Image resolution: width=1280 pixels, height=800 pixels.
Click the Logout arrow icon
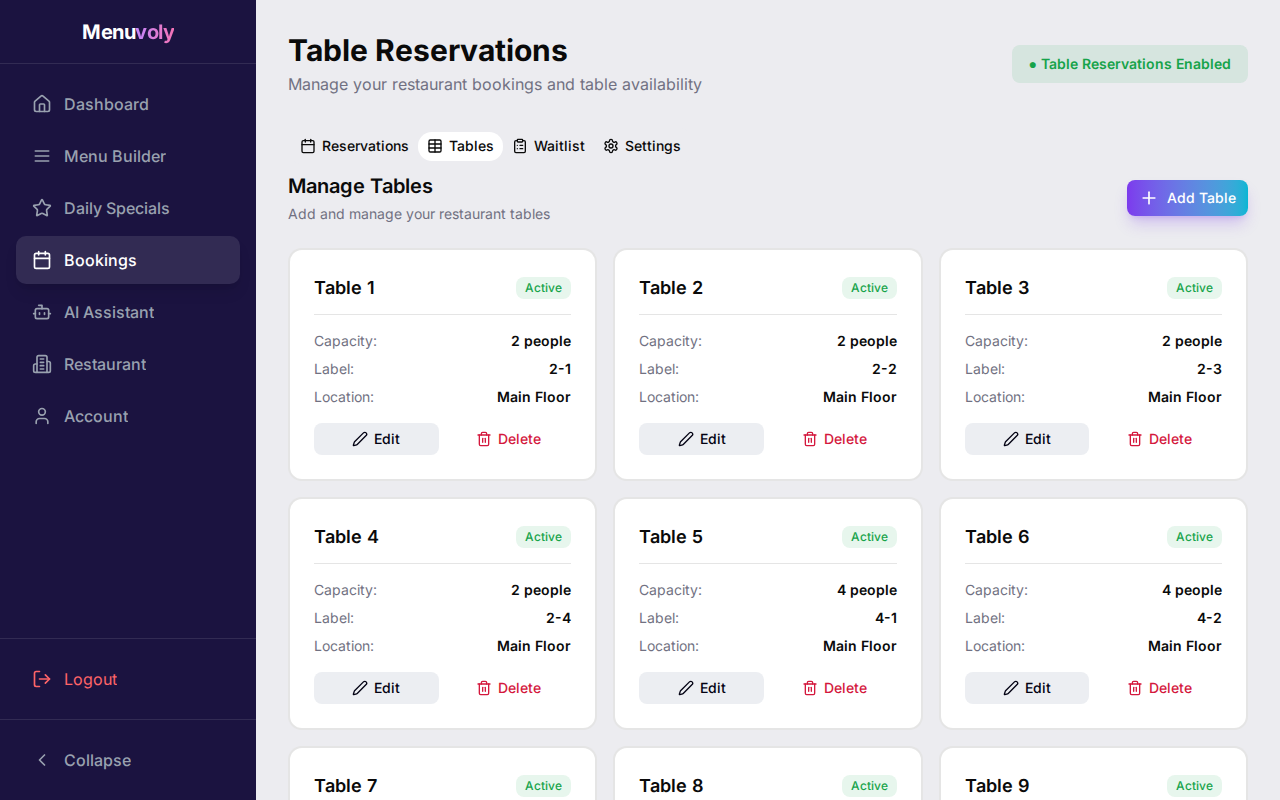42,679
